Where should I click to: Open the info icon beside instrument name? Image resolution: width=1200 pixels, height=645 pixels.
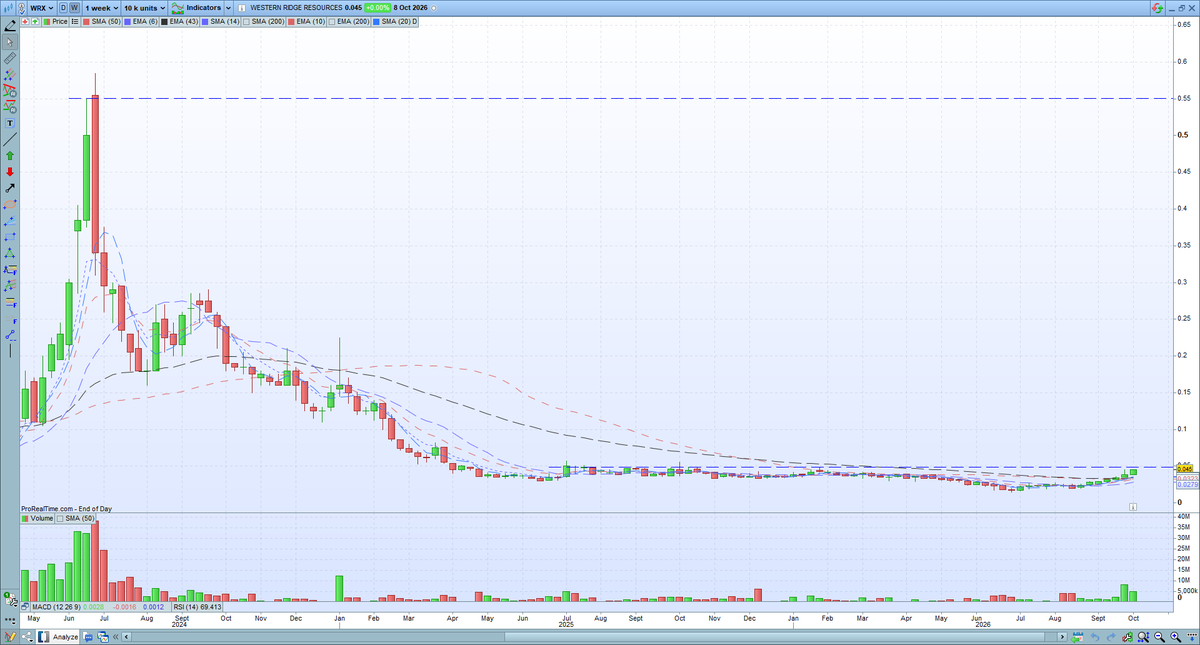click(x=241, y=8)
